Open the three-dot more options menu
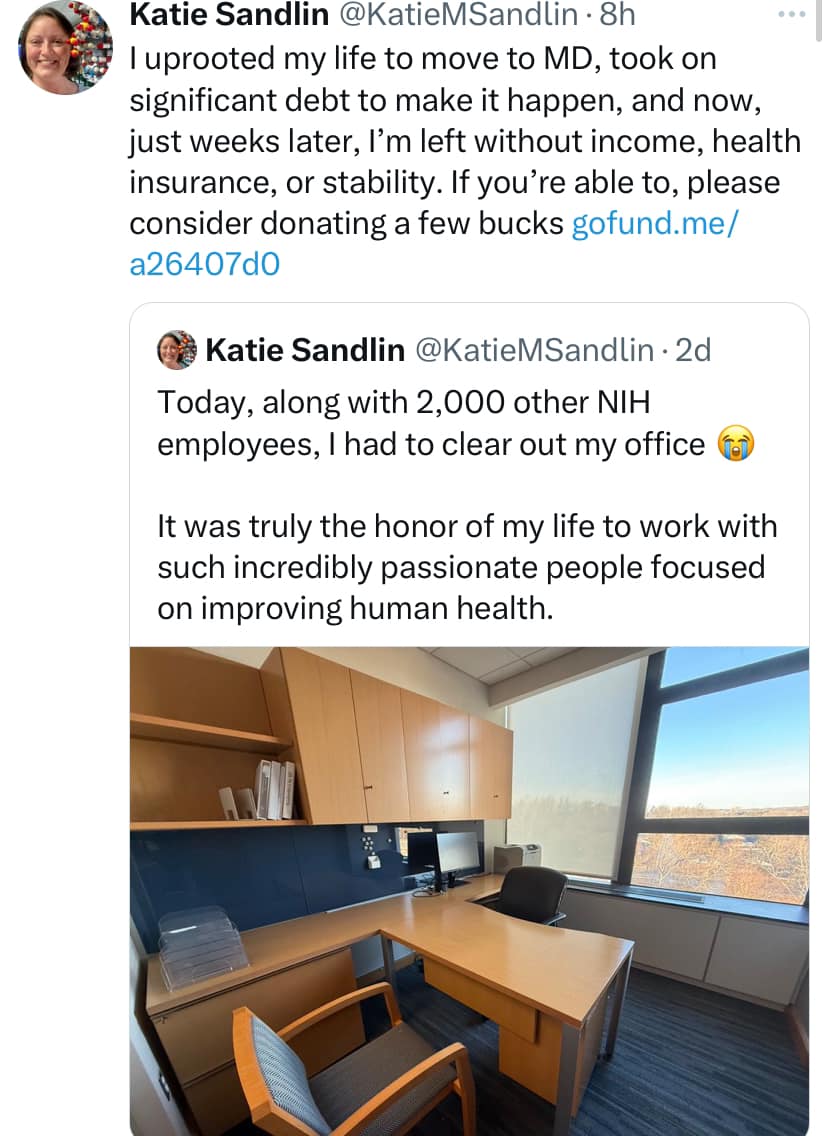The width and height of the screenshot is (828, 1136). click(x=790, y=16)
